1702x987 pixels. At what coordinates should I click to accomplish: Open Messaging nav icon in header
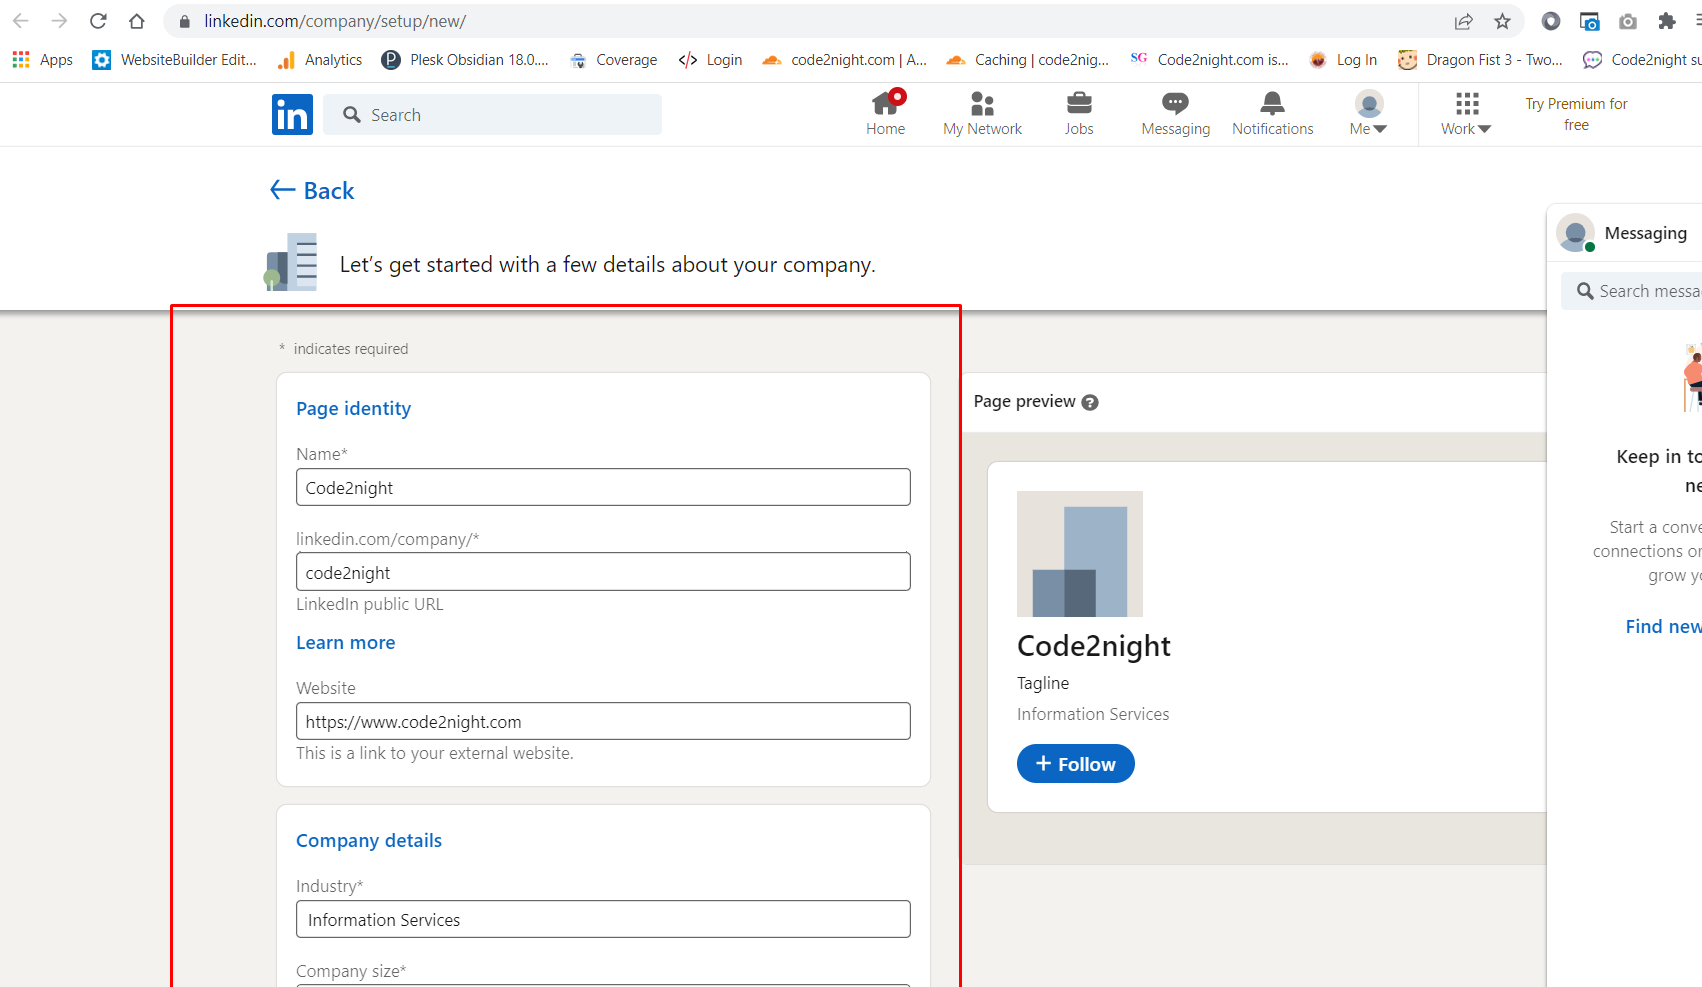pos(1175,113)
